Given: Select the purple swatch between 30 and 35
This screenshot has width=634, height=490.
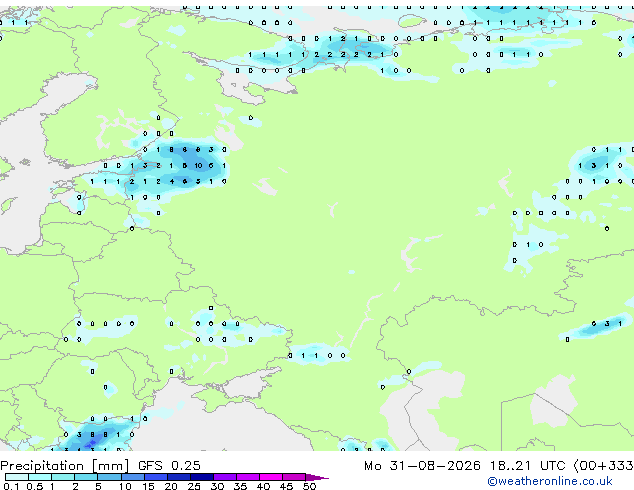Looking at the screenshot, I should [225, 477].
